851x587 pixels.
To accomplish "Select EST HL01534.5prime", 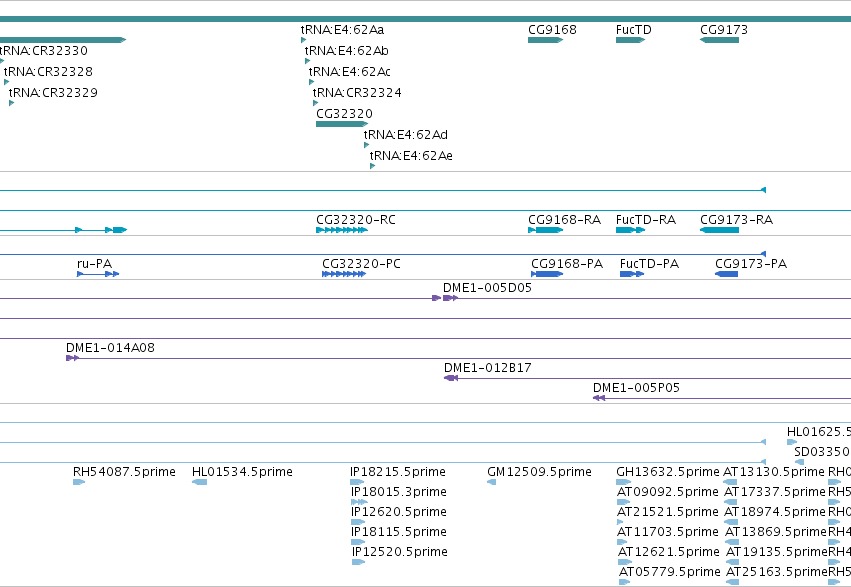I will click(x=199, y=482).
